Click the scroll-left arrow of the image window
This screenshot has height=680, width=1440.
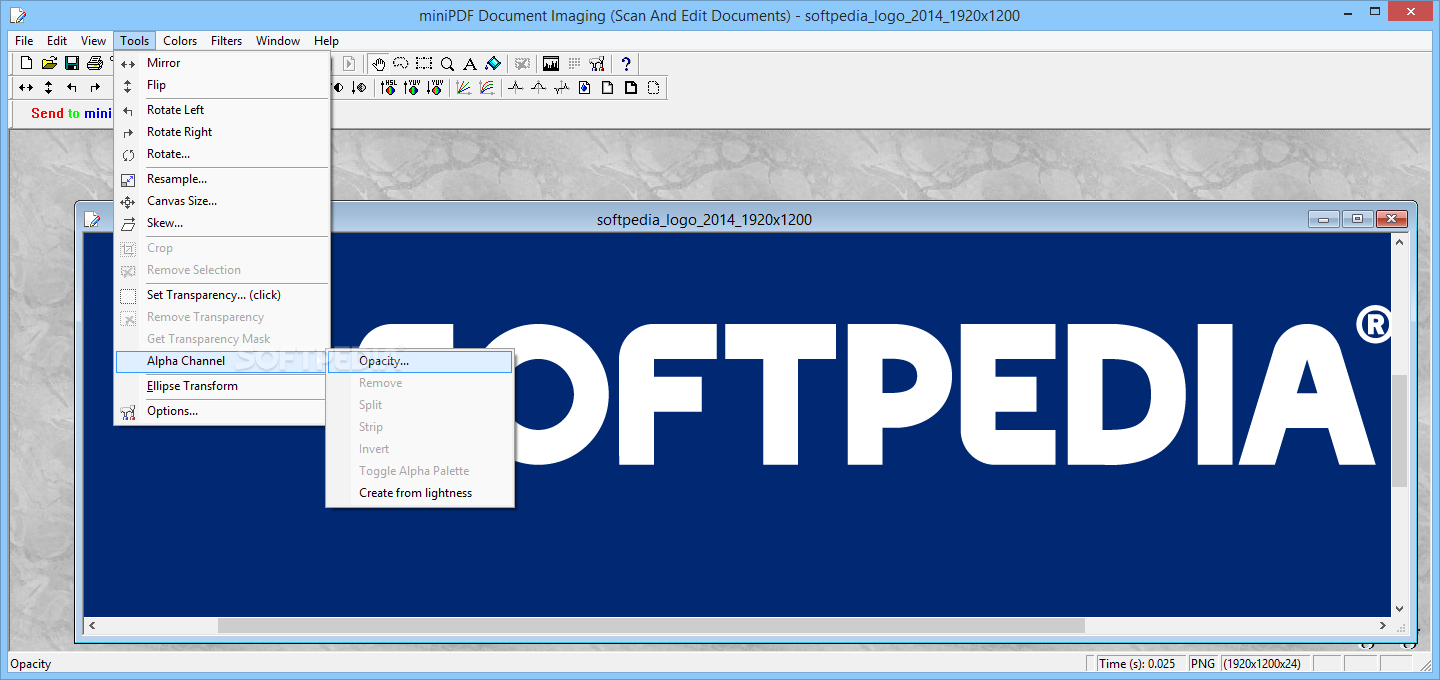pos(92,625)
